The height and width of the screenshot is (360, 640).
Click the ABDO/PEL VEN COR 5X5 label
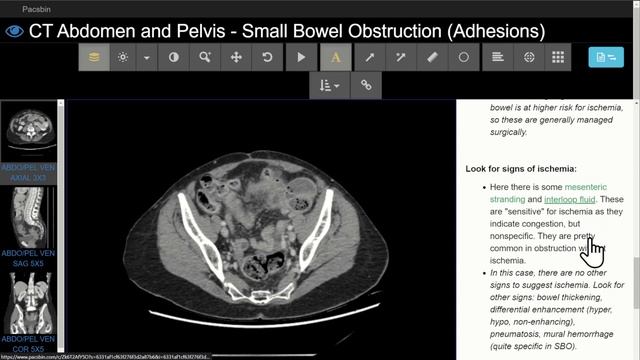[28, 344]
